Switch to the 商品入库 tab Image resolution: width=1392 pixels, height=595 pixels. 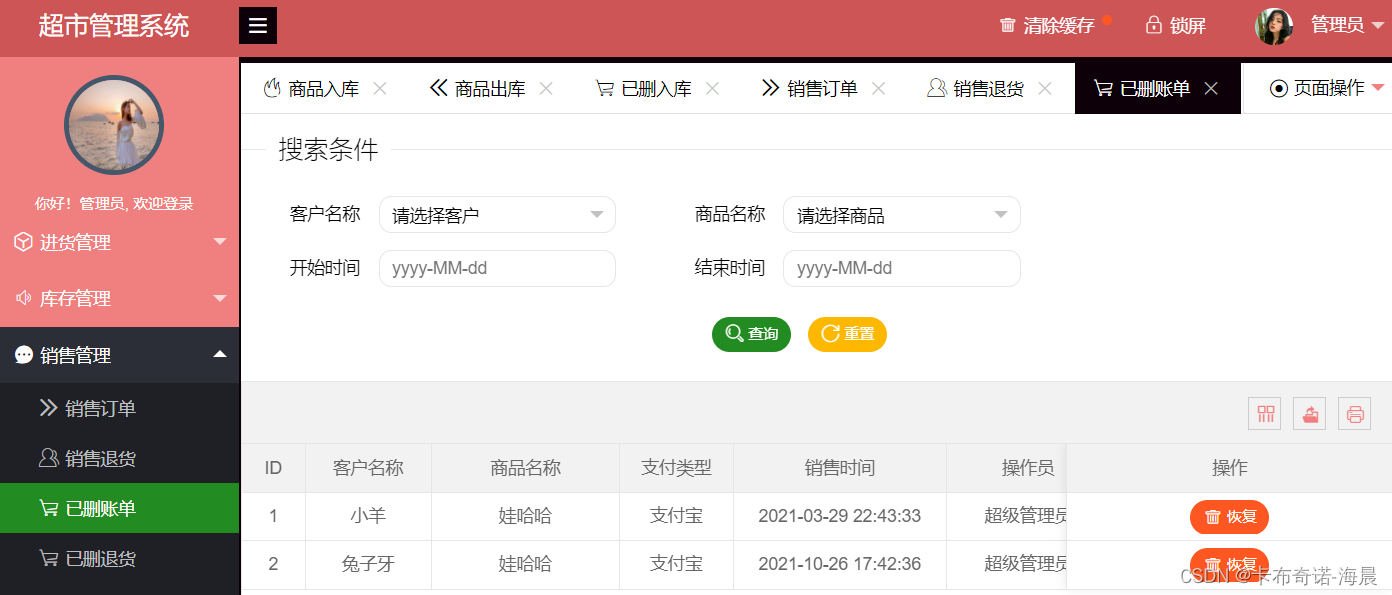[324, 89]
